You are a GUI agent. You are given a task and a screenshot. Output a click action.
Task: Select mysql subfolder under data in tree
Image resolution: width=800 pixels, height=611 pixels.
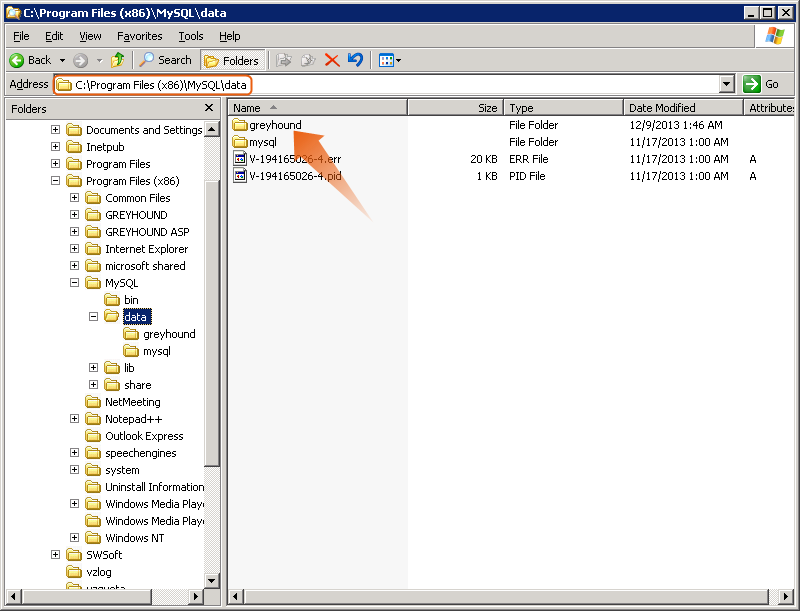(x=147, y=351)
